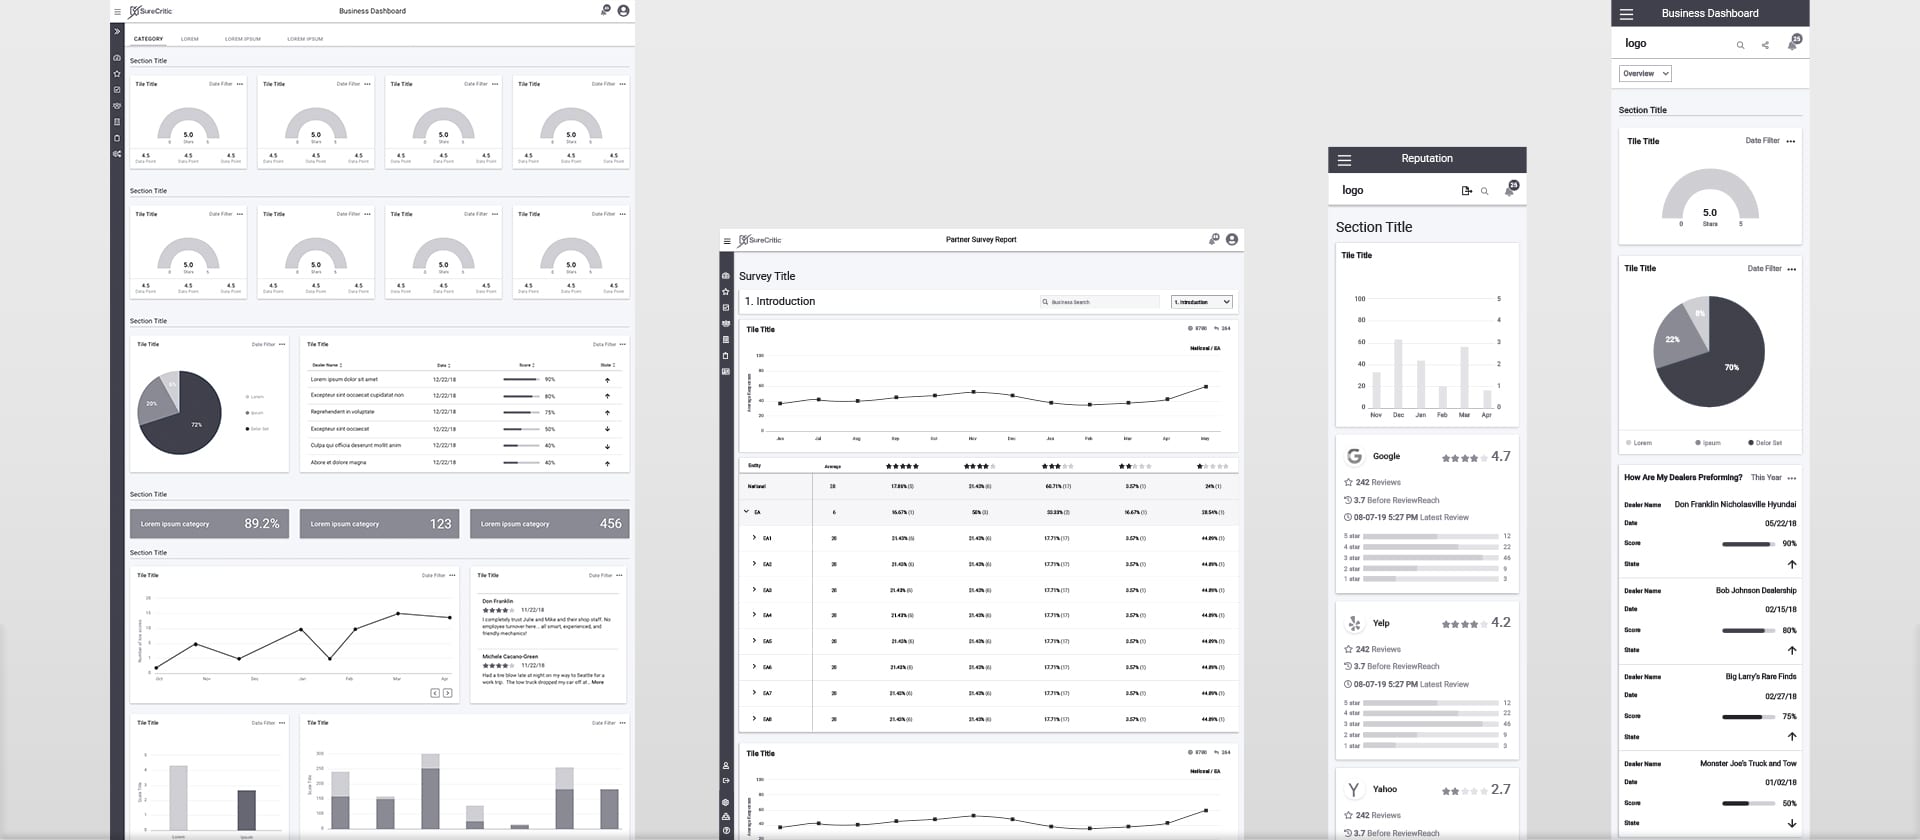Click 'Reprehenderit in voluptate' table row
Image resolution: width=1920 pixels, height=840 pixels.
tap(464, 412)
